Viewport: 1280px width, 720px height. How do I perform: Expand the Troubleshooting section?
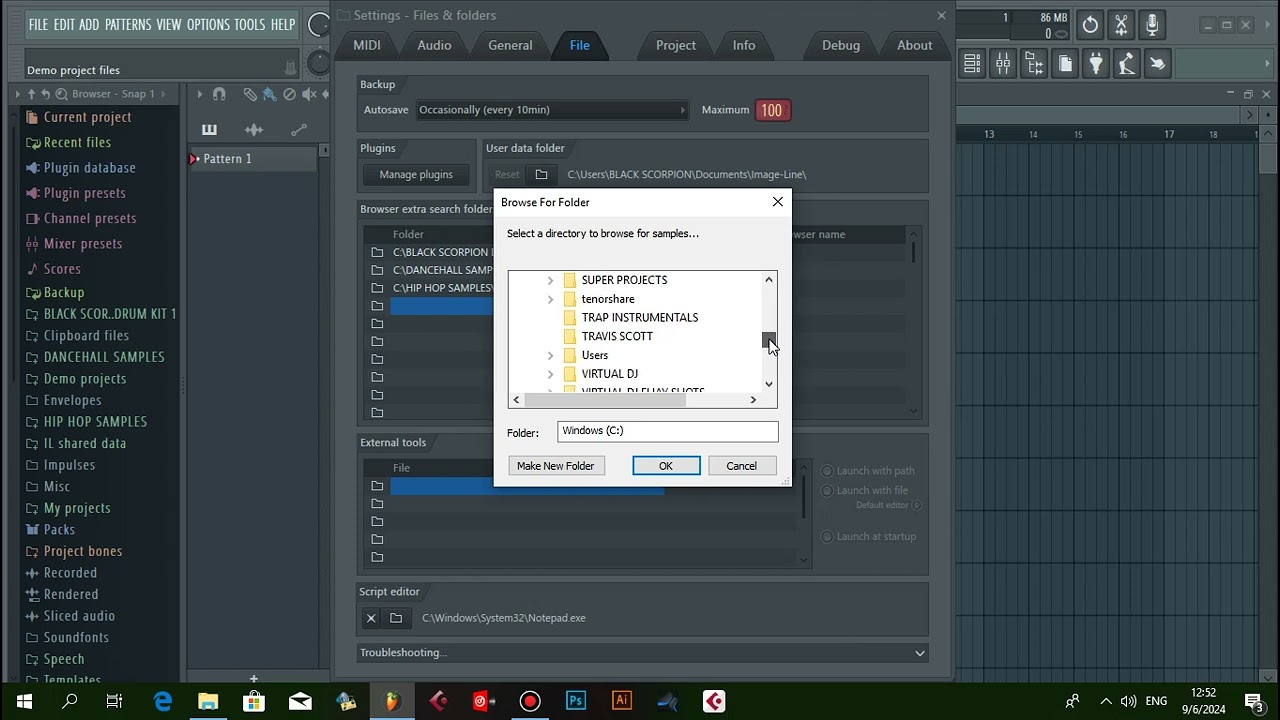point(643,653)
